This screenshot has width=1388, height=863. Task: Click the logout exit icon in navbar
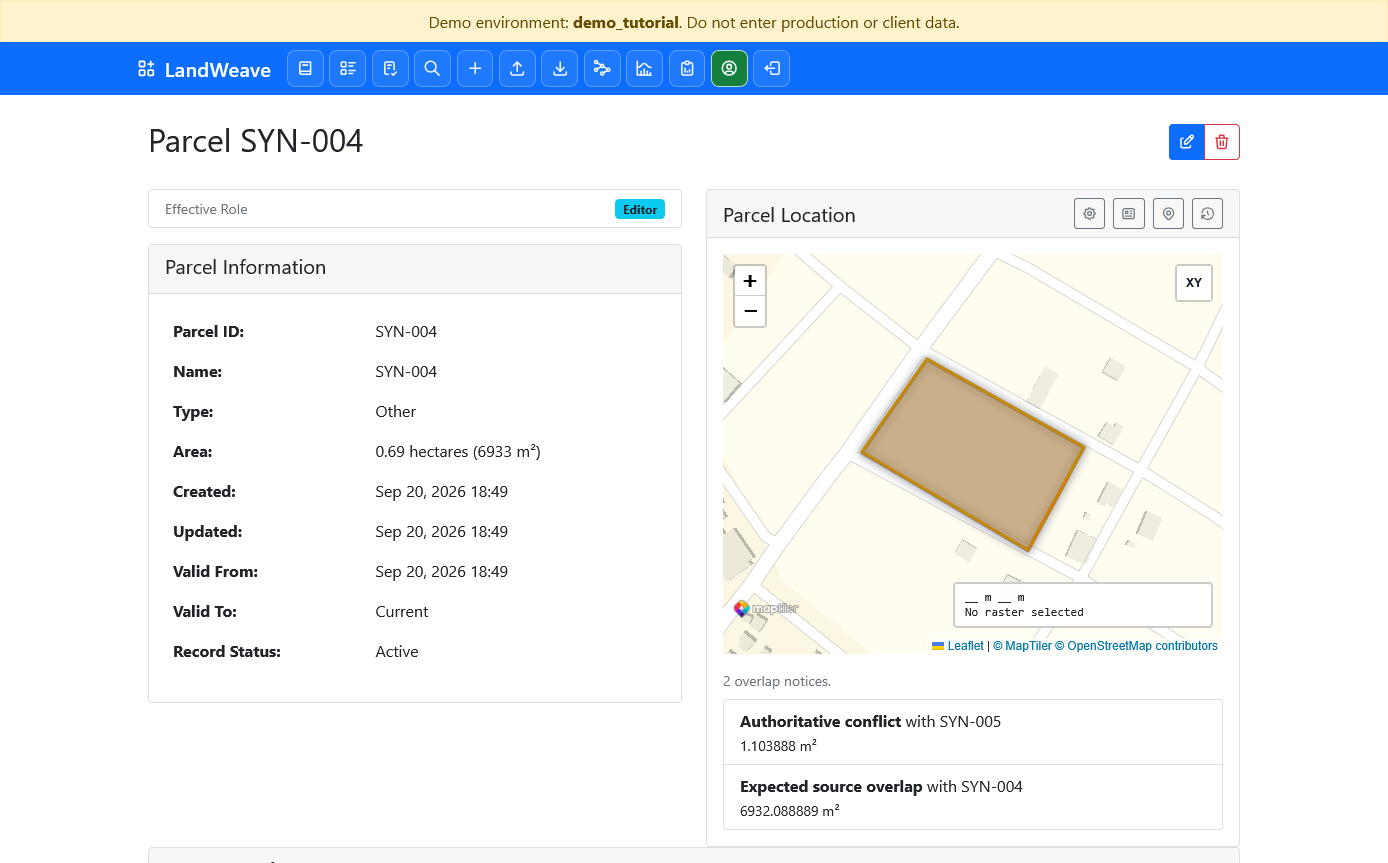pyautogui.click(x=772, y=68)
